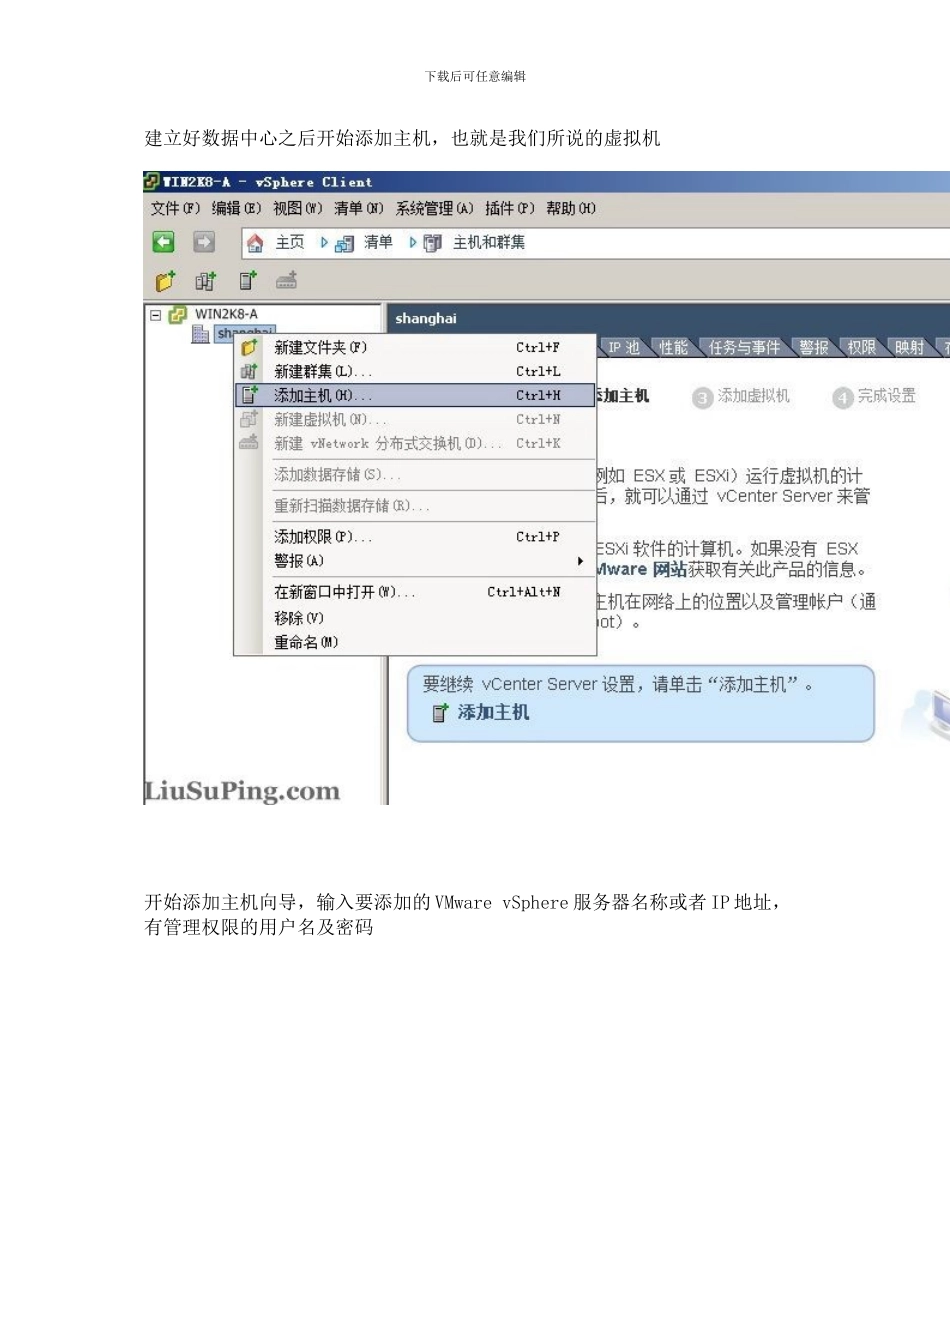The width and height of the screenshot is (950, 1344).
Task: Open the 帮助(H) menu
Action: click(571, 208)
